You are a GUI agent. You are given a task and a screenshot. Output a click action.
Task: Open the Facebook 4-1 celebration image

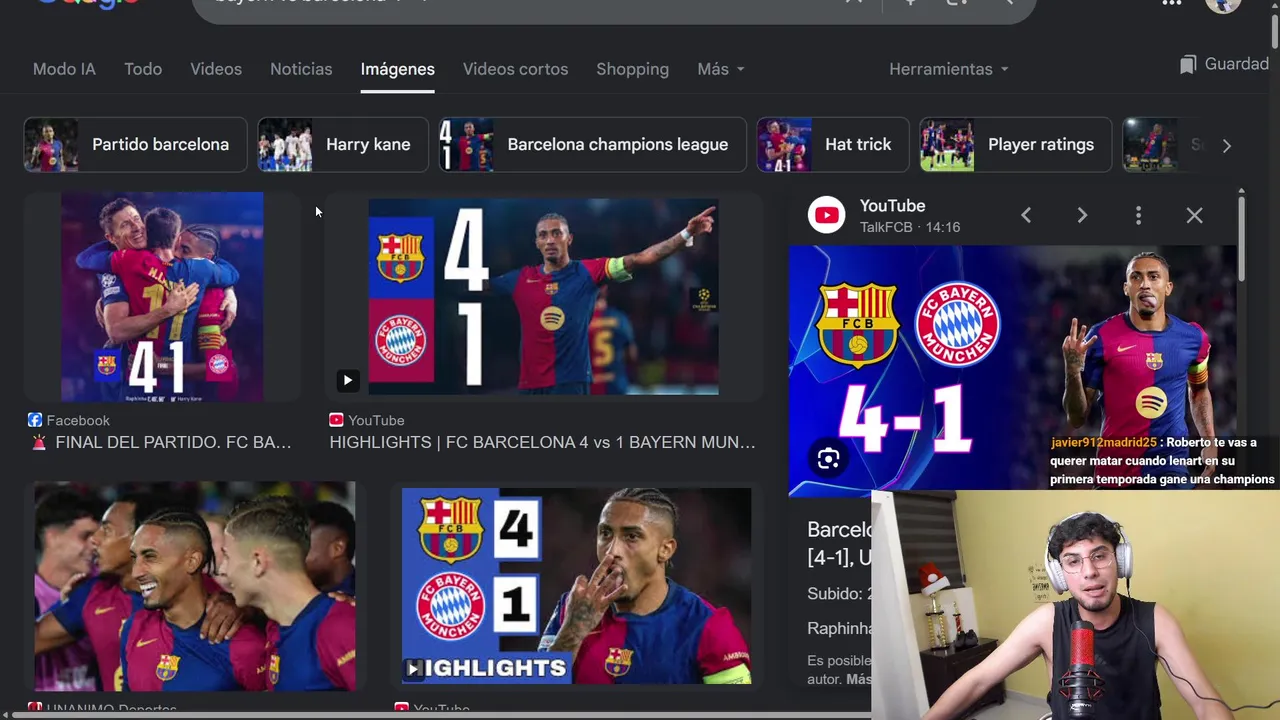click(x=162, y=297)
